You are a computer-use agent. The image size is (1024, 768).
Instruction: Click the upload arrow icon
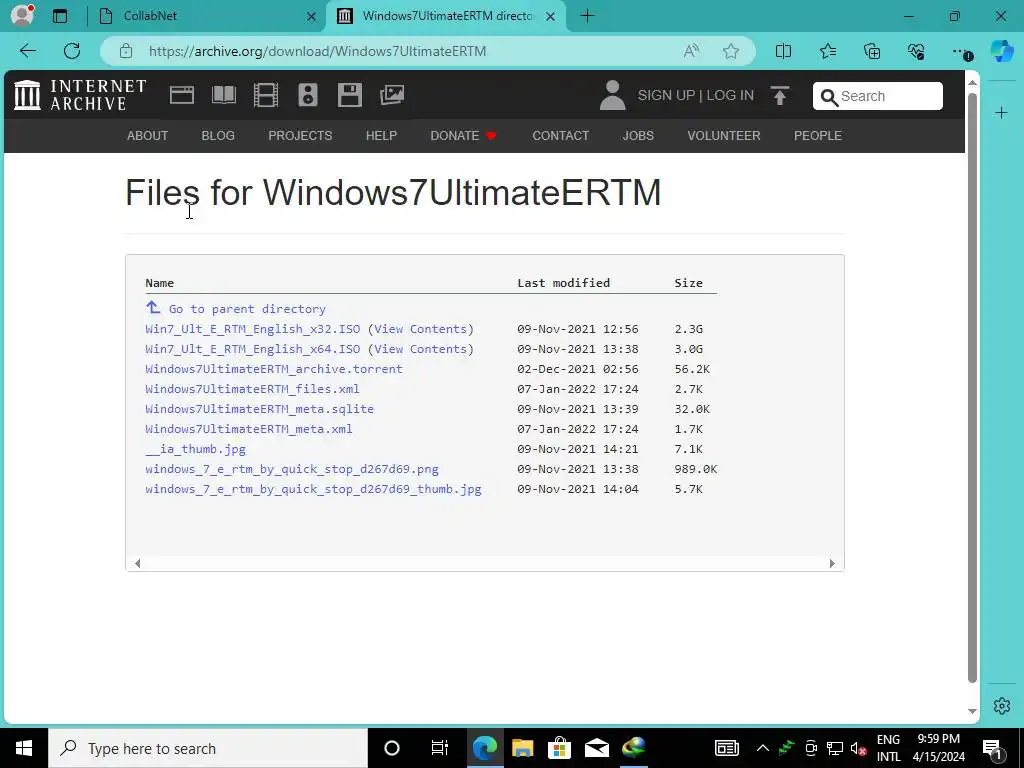tap(780, 95)
